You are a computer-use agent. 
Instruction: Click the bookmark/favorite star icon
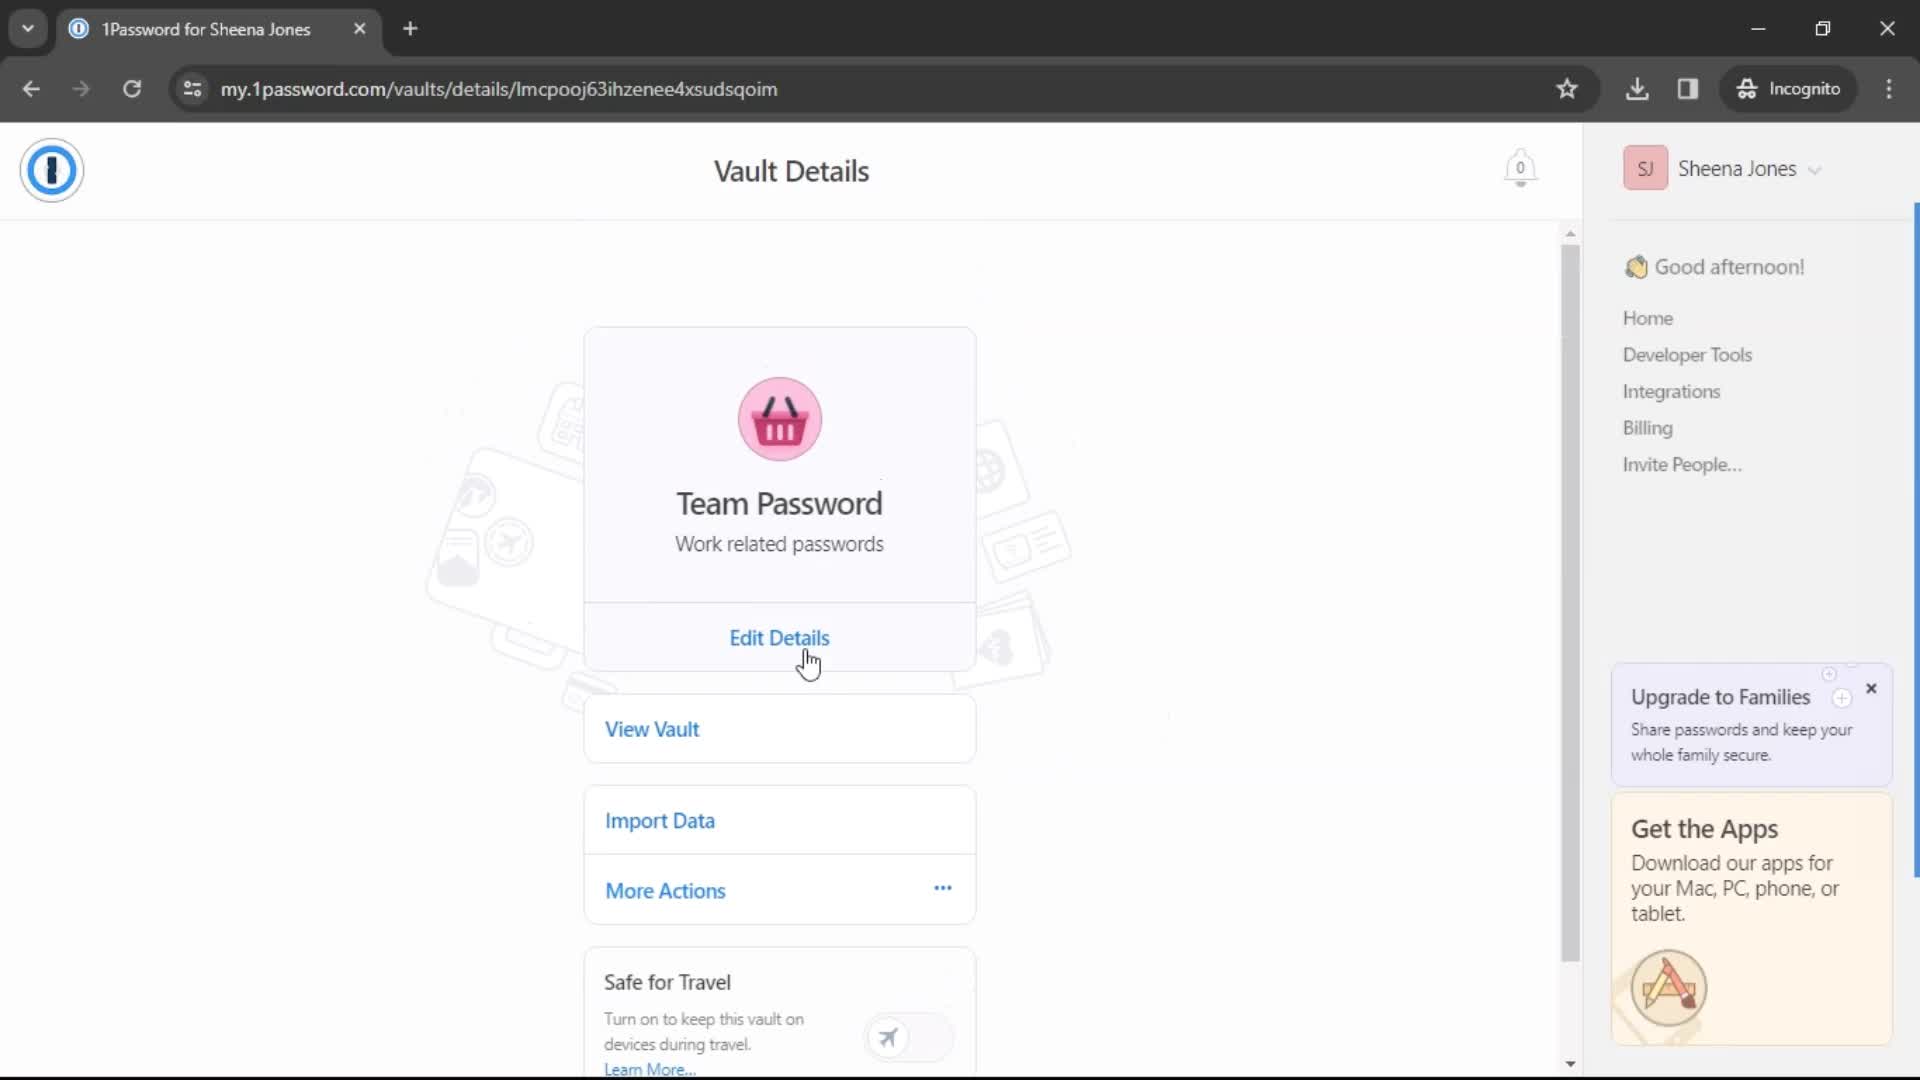[1569, 88]
